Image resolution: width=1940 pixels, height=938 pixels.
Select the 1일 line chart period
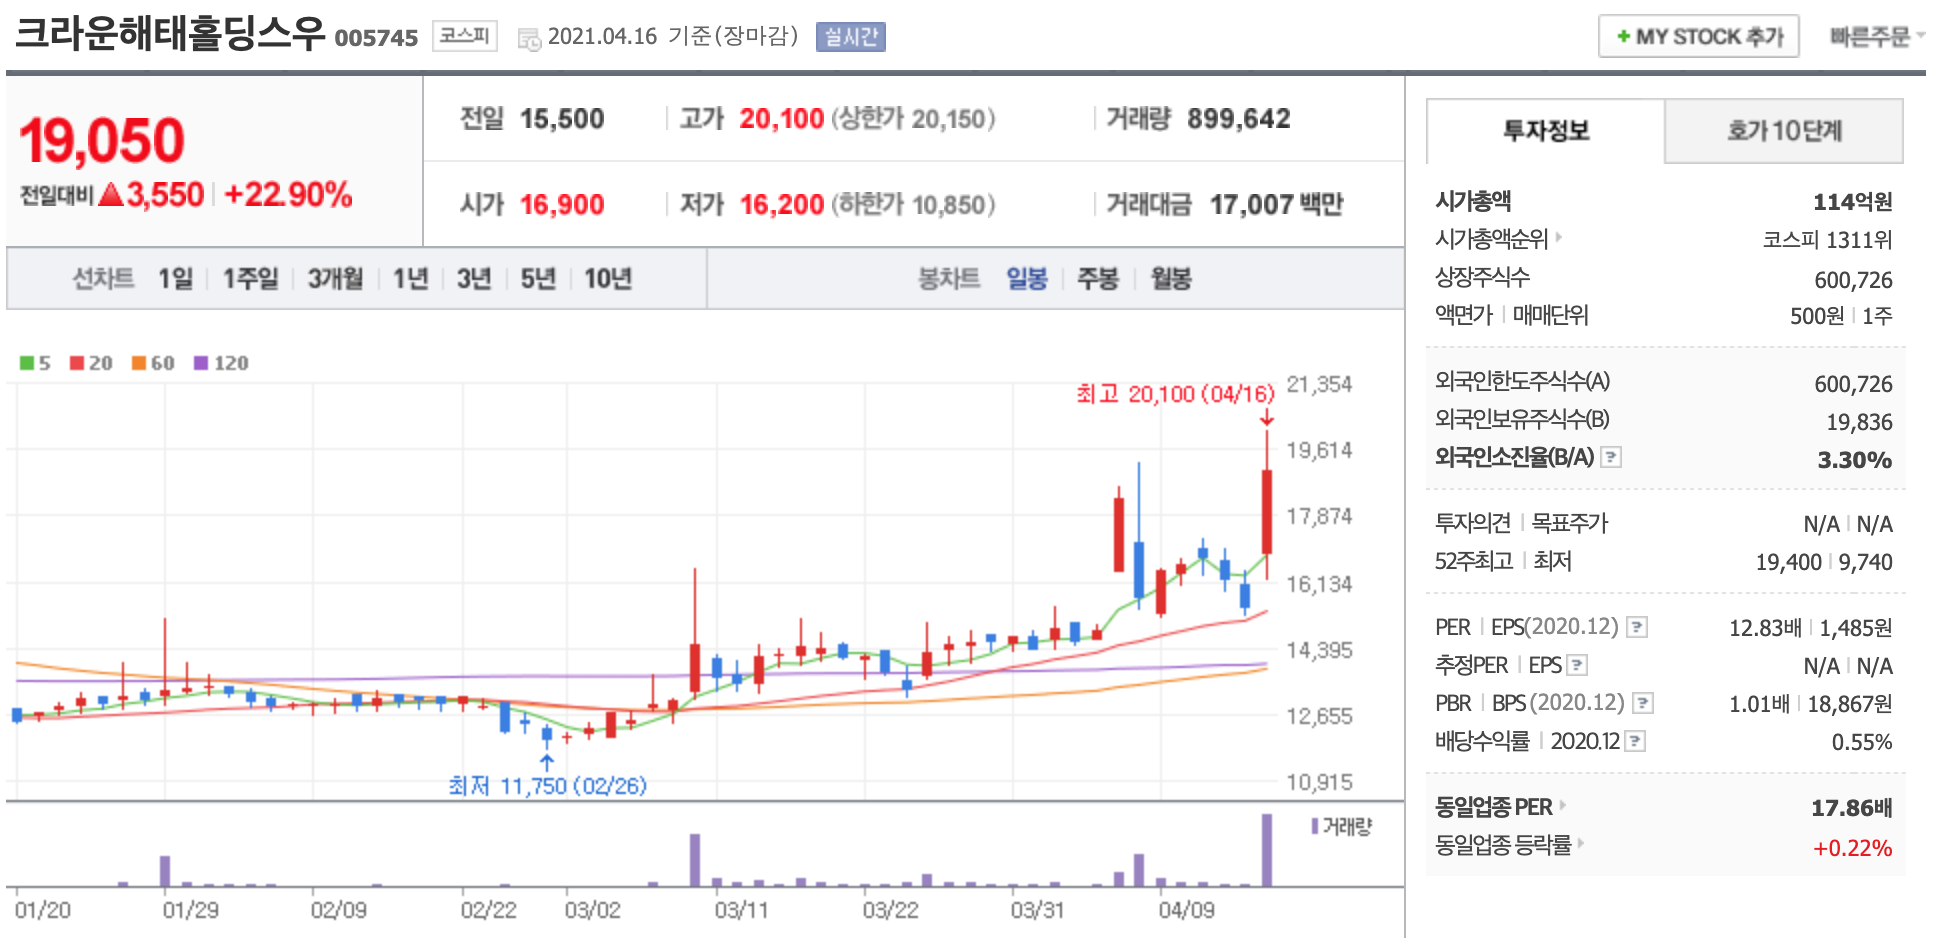[175, 278]
